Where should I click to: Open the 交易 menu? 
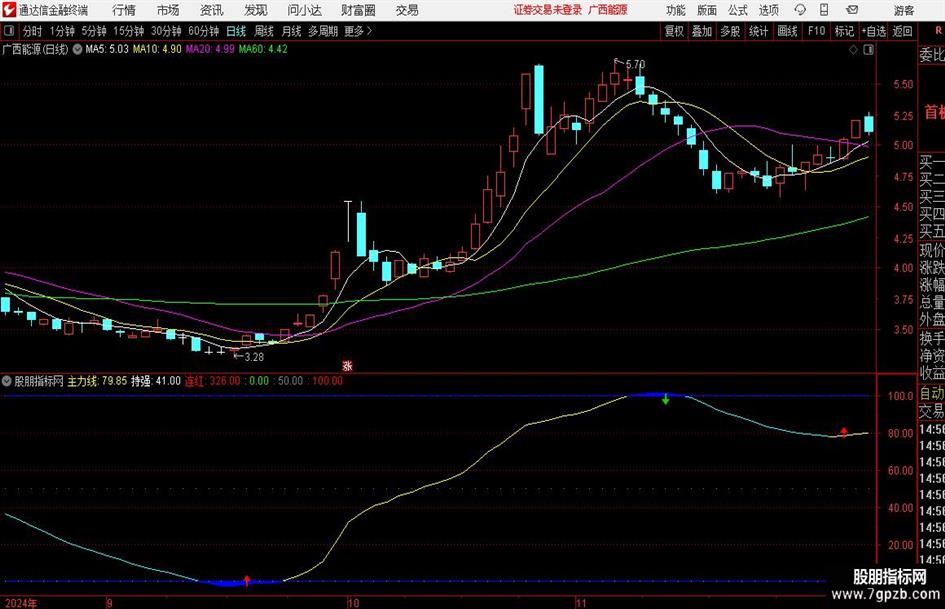[x=407, y=10]
